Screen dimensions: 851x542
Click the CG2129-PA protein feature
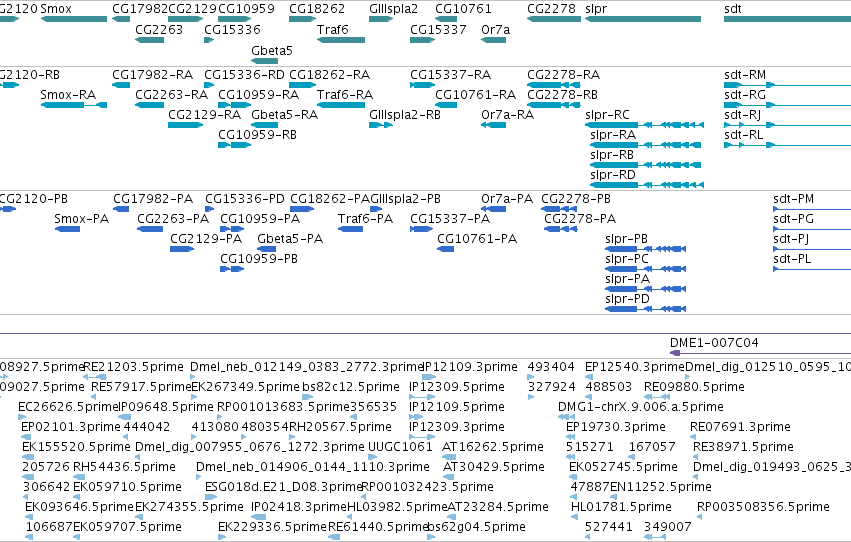click(x=182, y=250)
